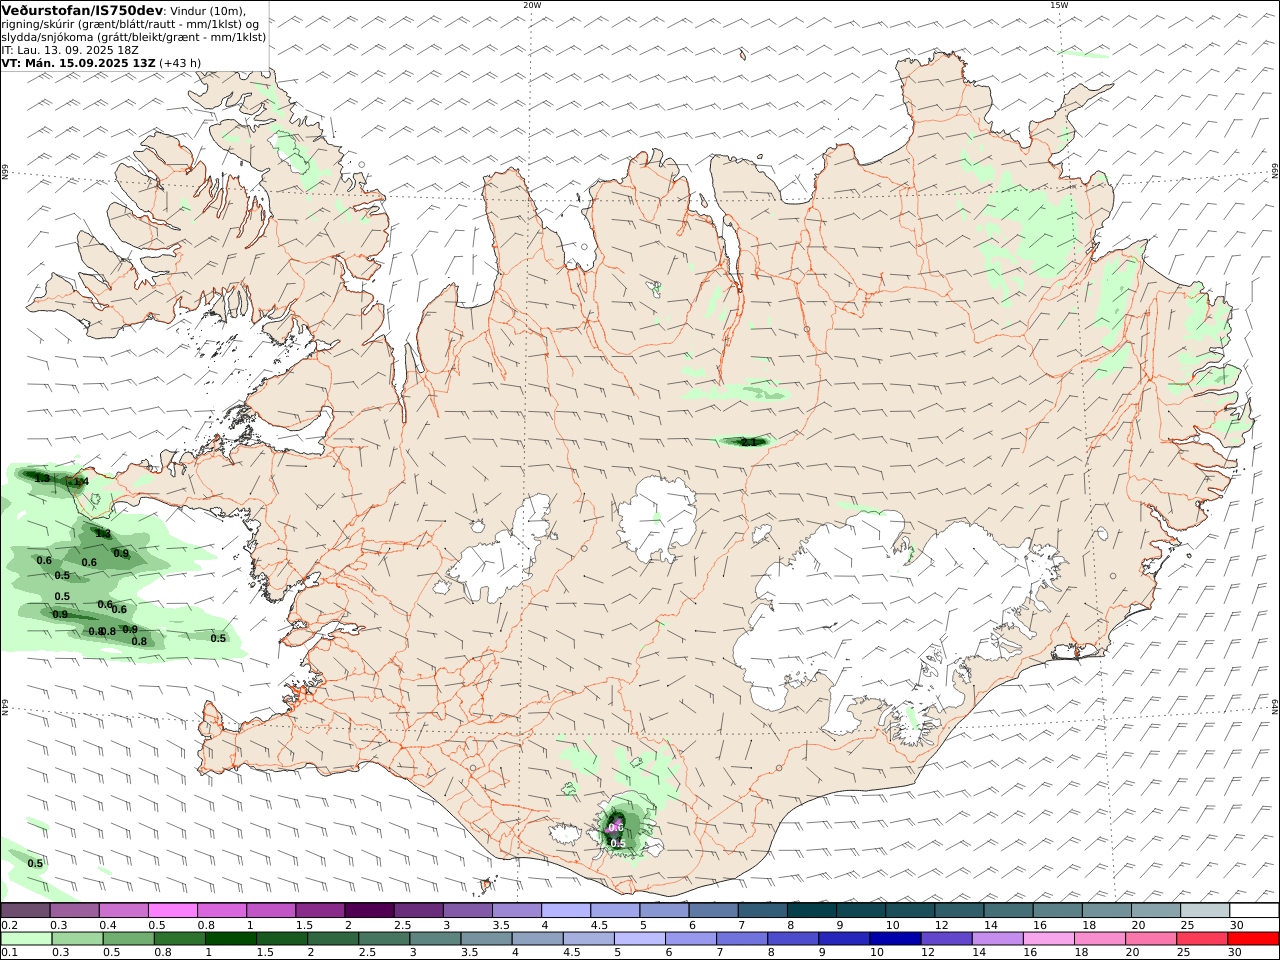Pick the navy blue 10 swatch in bottom legend row
Image resolution: width=1280 pixels, height=960 pixels.
pyautogui.click(x=894, y=939)
